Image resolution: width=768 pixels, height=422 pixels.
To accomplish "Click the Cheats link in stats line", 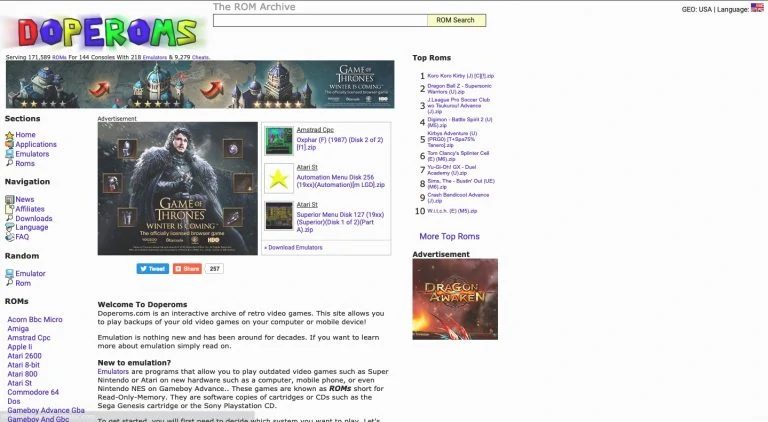I will click(200, 57).
